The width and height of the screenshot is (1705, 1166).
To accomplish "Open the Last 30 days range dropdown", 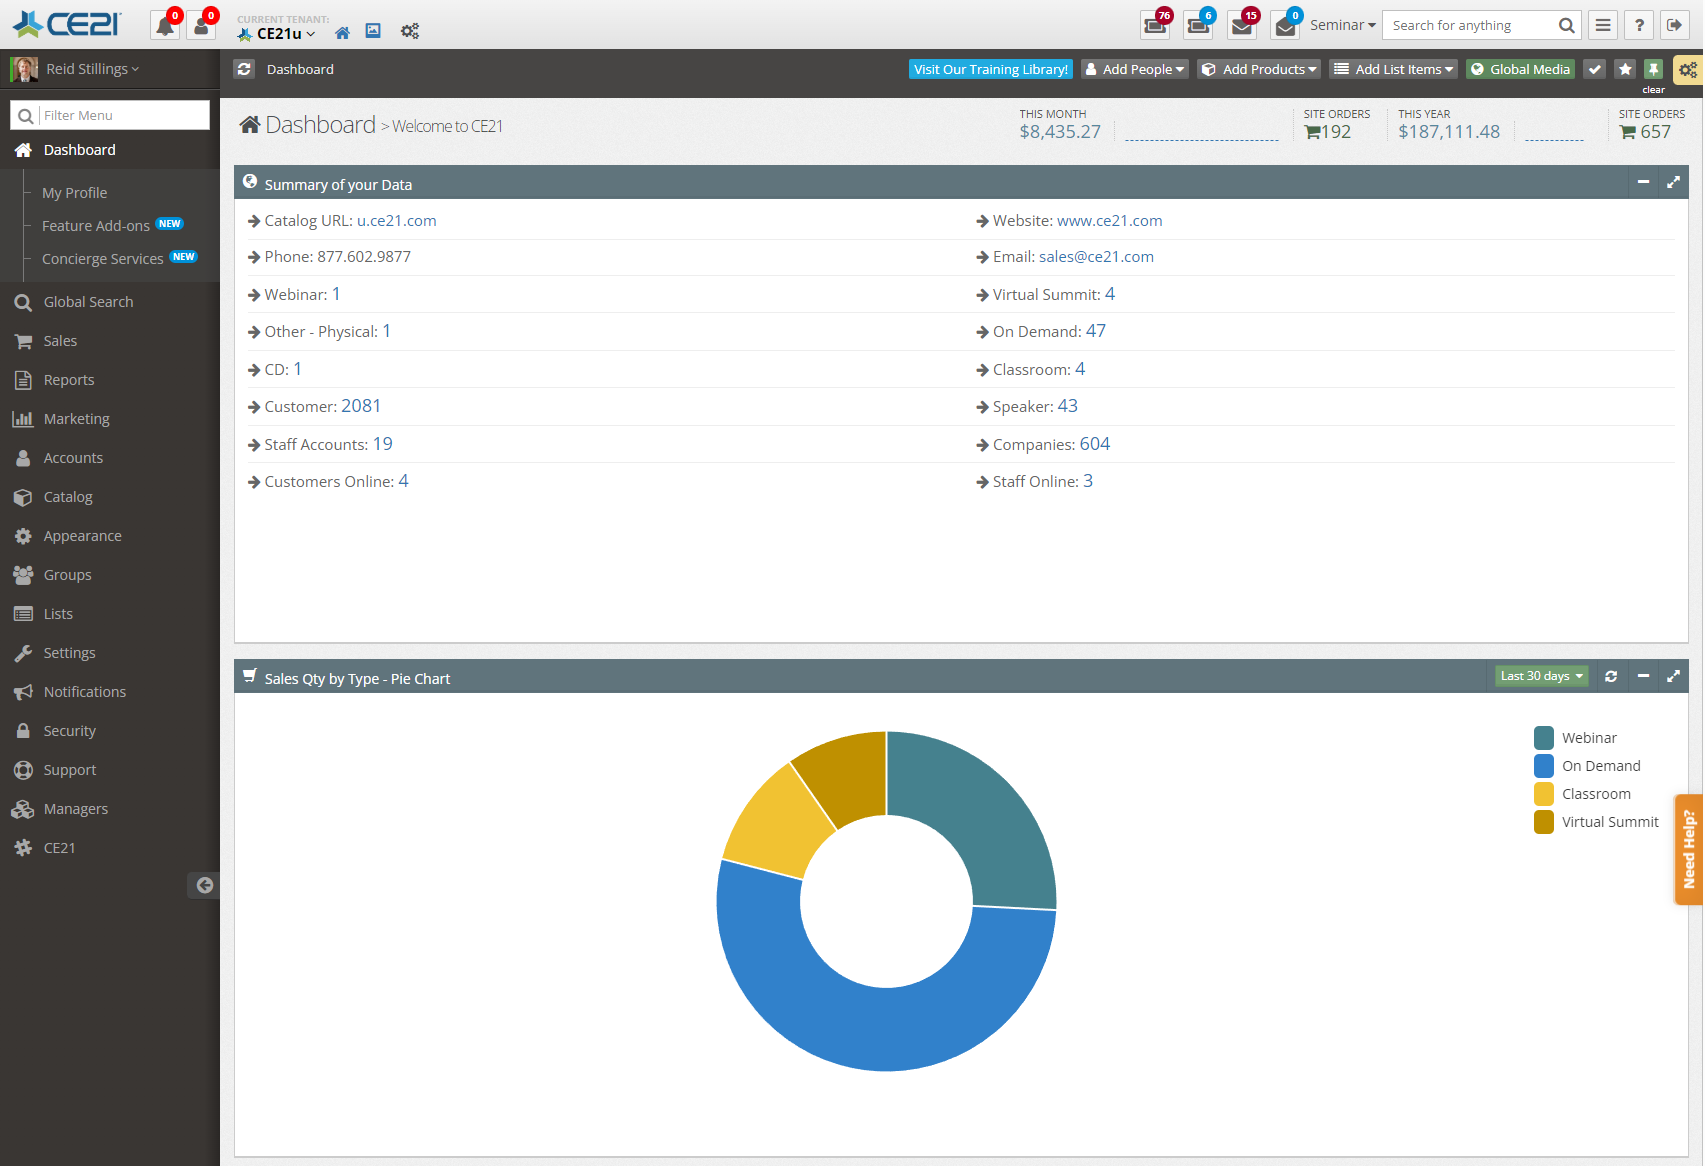I will pos(1541,677).
